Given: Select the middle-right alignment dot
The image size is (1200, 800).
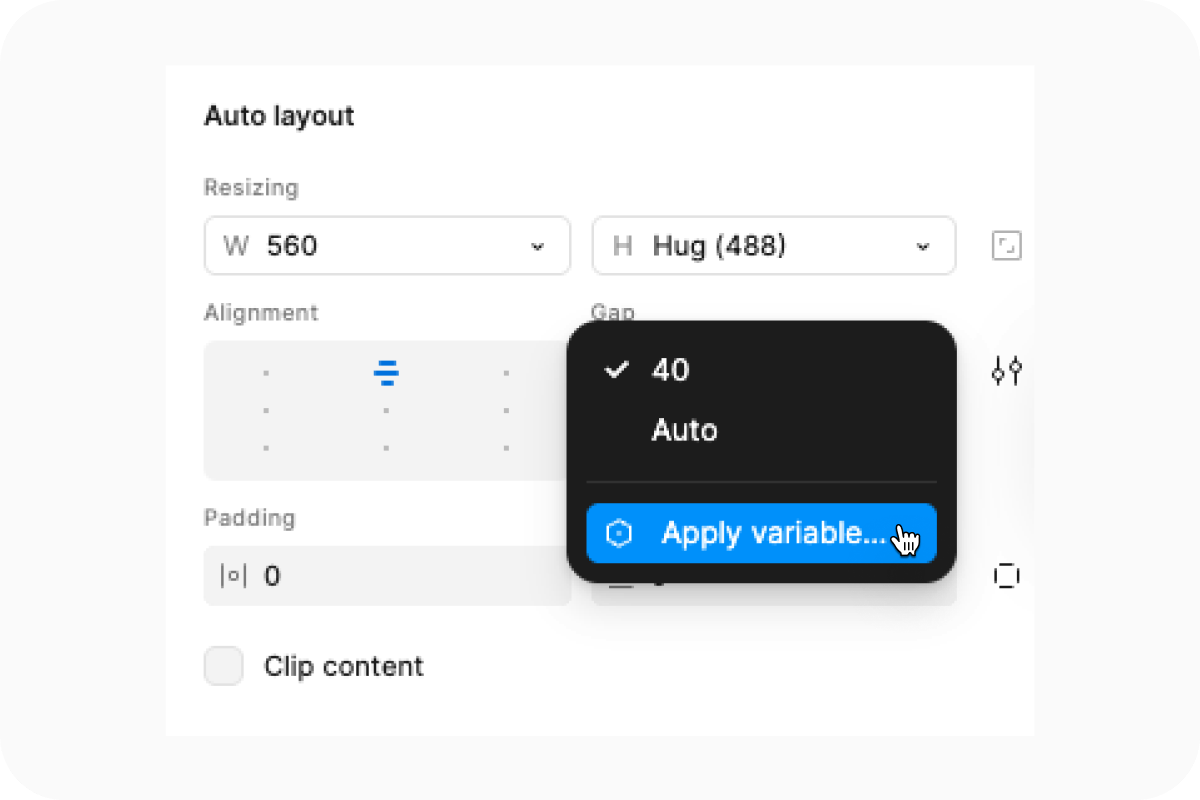Looking at the screenshot, I should pos(506,410).
